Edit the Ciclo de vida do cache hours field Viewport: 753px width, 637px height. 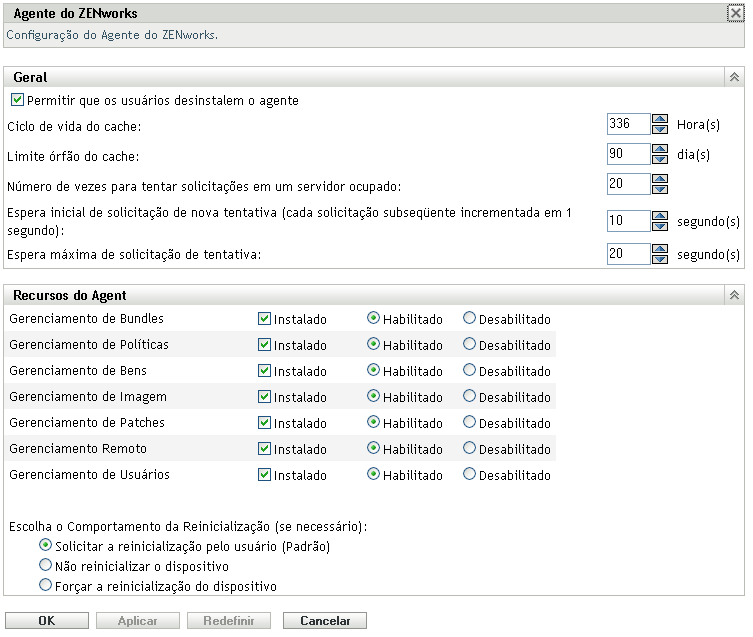pyautogui.click(x=629, y=124)
